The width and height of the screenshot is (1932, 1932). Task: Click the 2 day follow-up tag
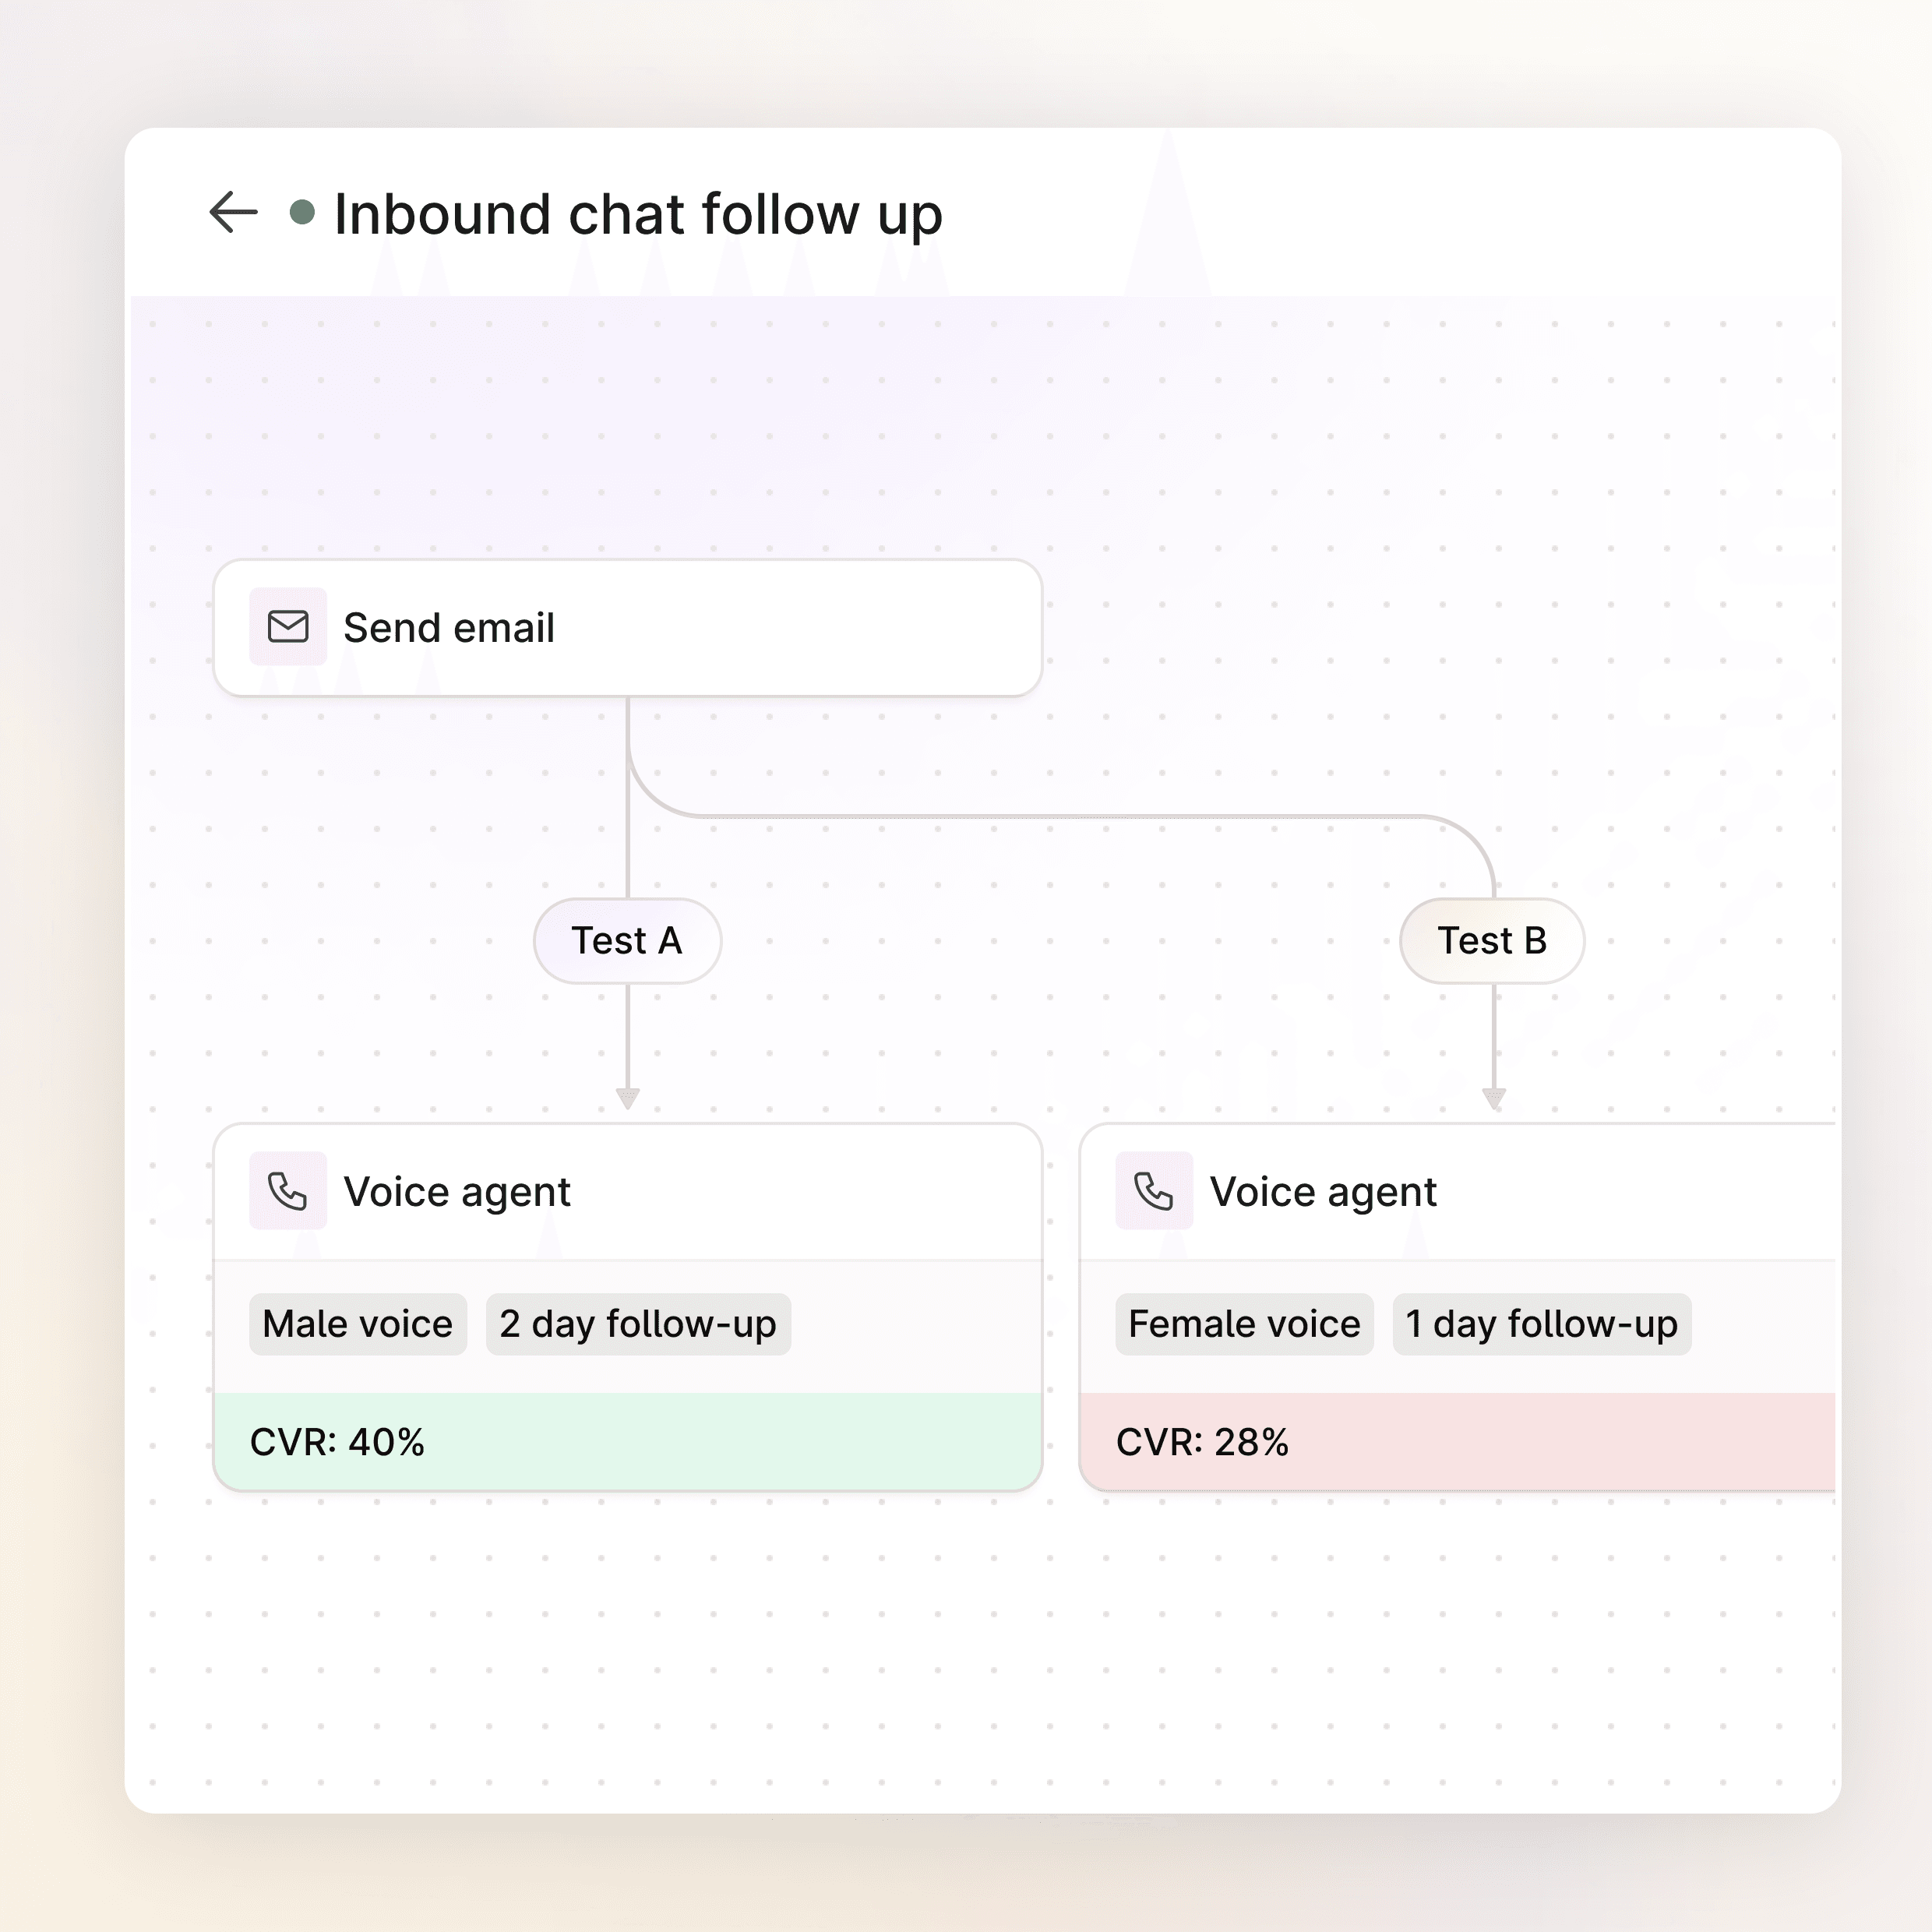click(638, 1324)
